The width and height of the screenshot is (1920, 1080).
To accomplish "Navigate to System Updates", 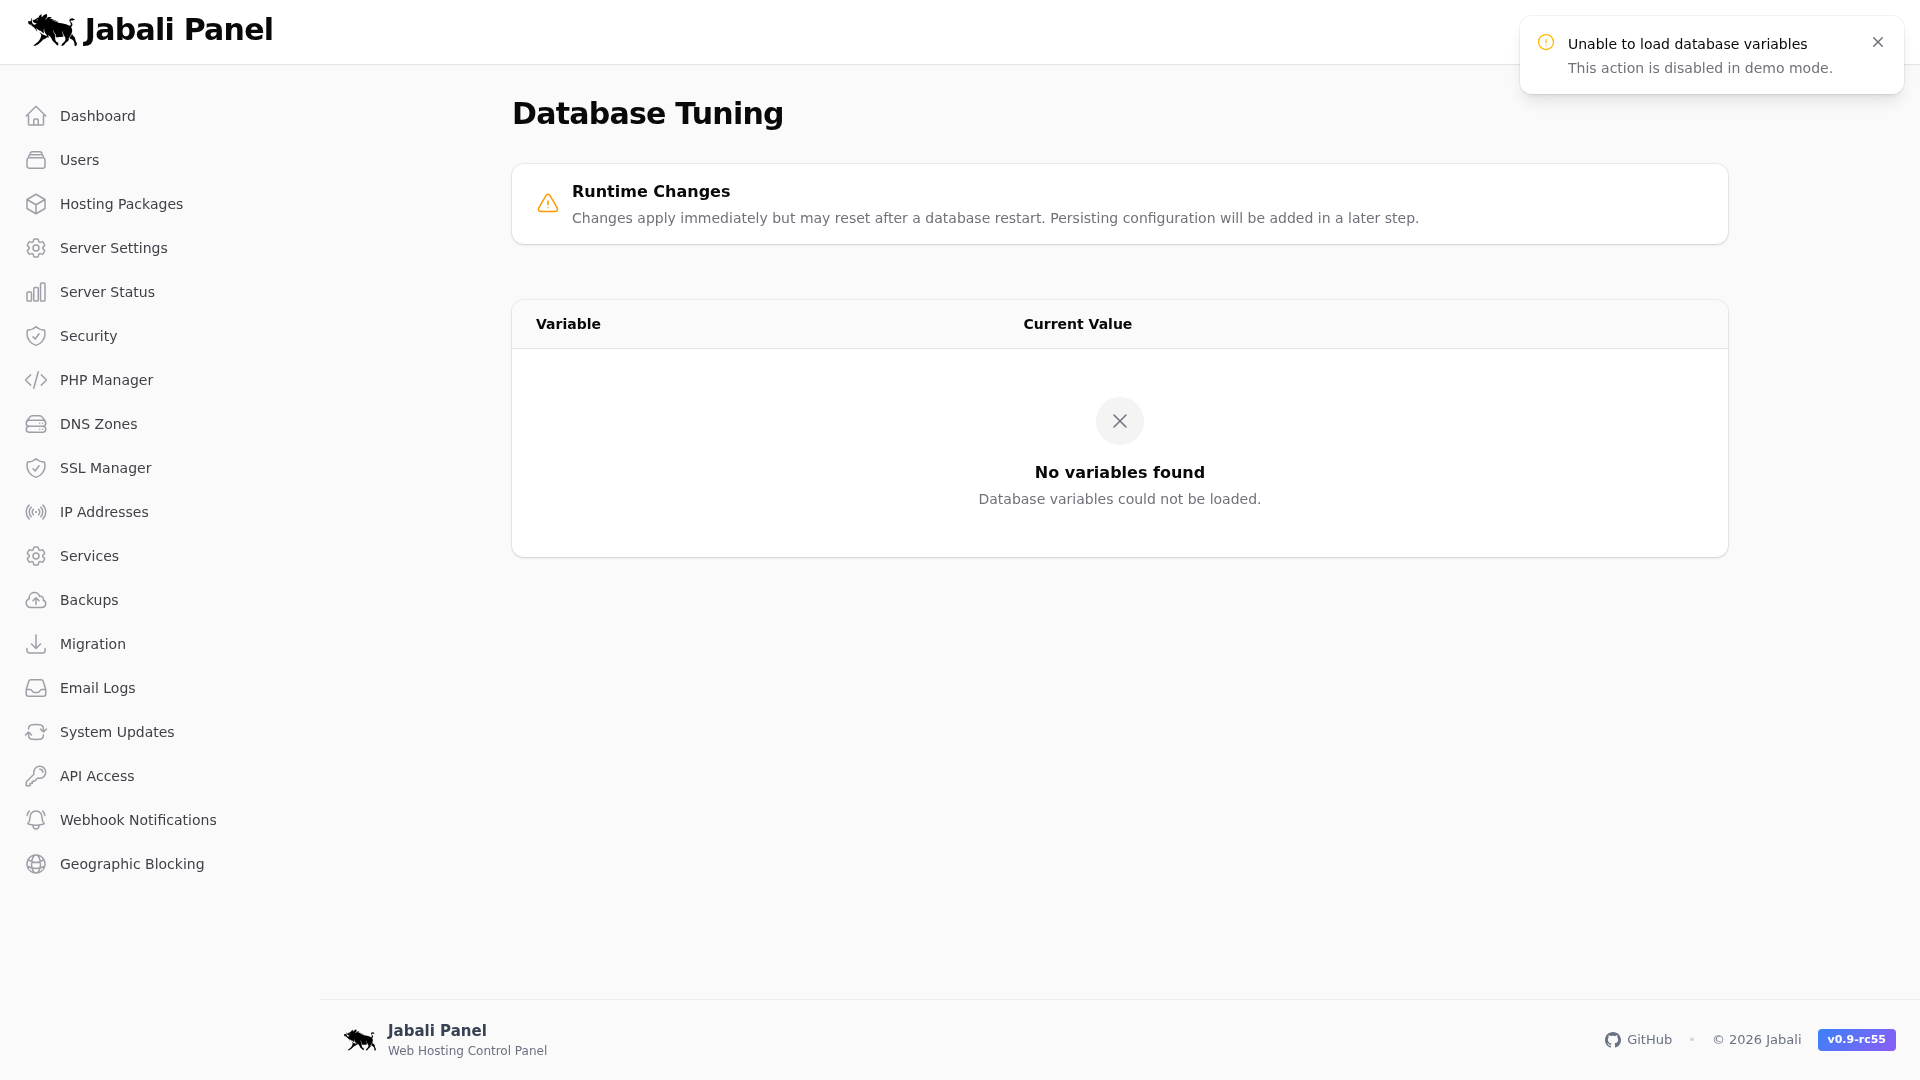I will [116, 732].
